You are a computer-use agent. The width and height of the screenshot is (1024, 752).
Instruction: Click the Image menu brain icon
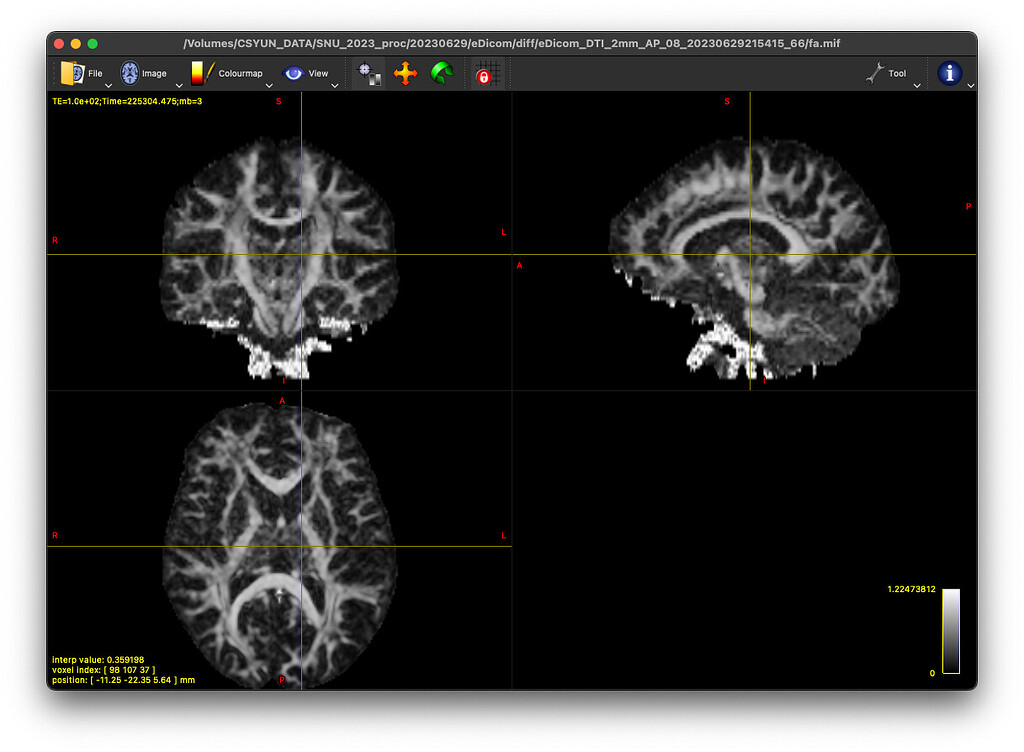pyautogui.click(x=129, y=72)
